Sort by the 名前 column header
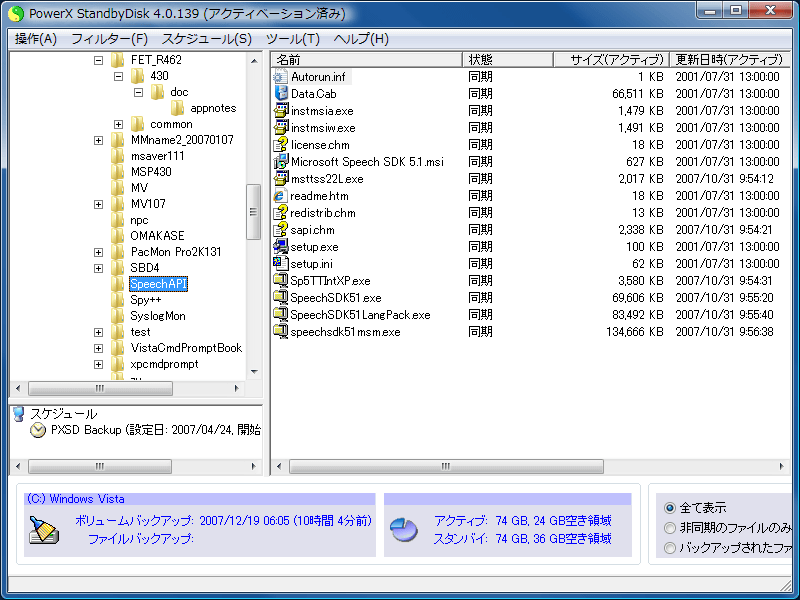 click(367, 60)
